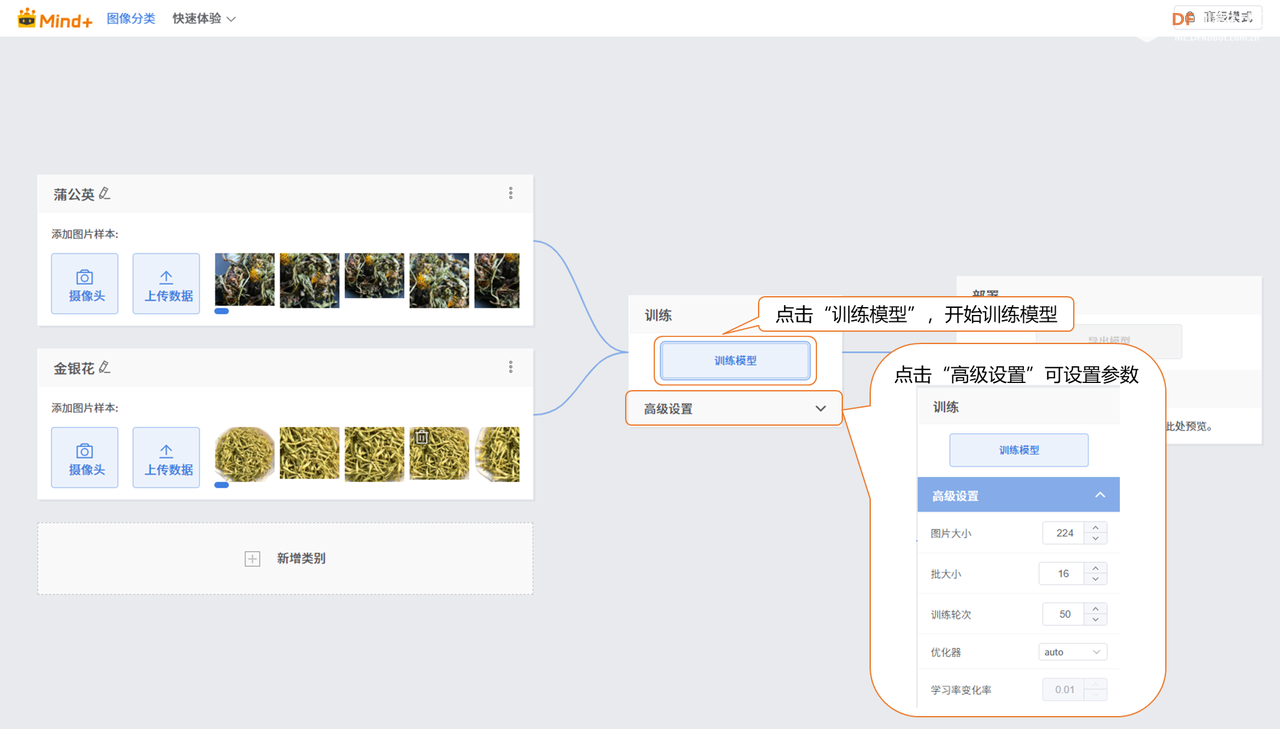Open the 快速体验 dropdown menu
Image resolution: width=1280 pixels, height=729 pixels.
204,18
